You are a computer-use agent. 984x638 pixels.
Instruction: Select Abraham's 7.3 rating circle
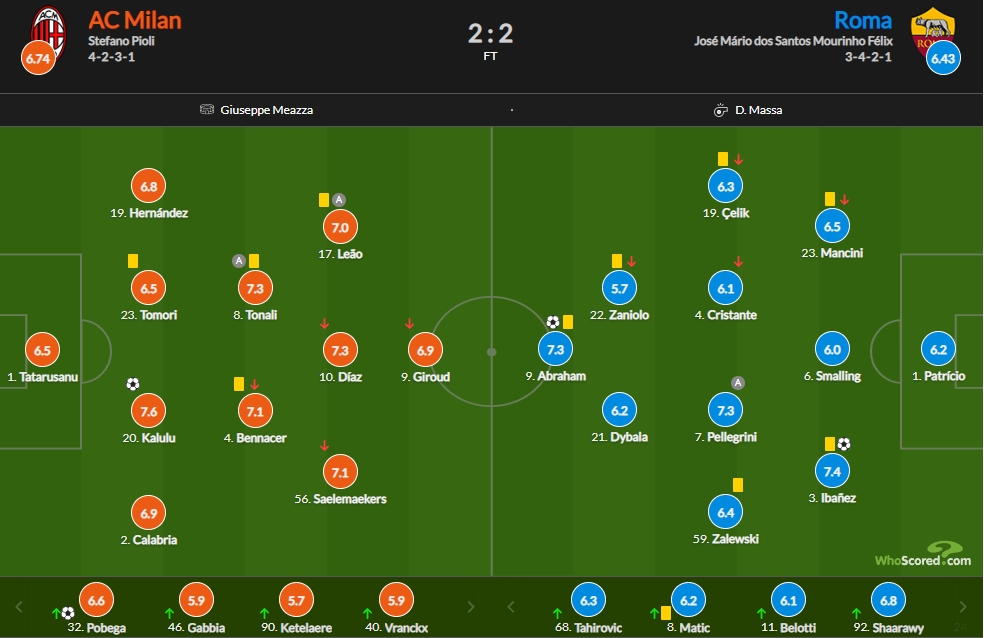(558, 349)
